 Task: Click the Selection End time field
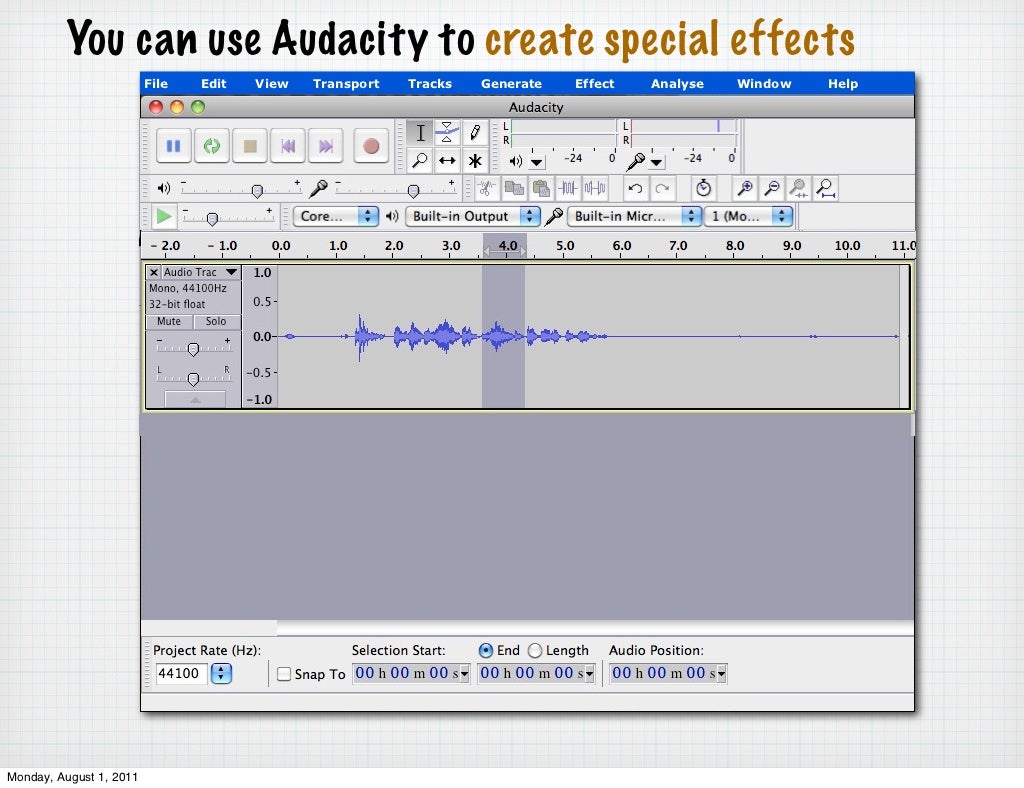click(536, 673)
